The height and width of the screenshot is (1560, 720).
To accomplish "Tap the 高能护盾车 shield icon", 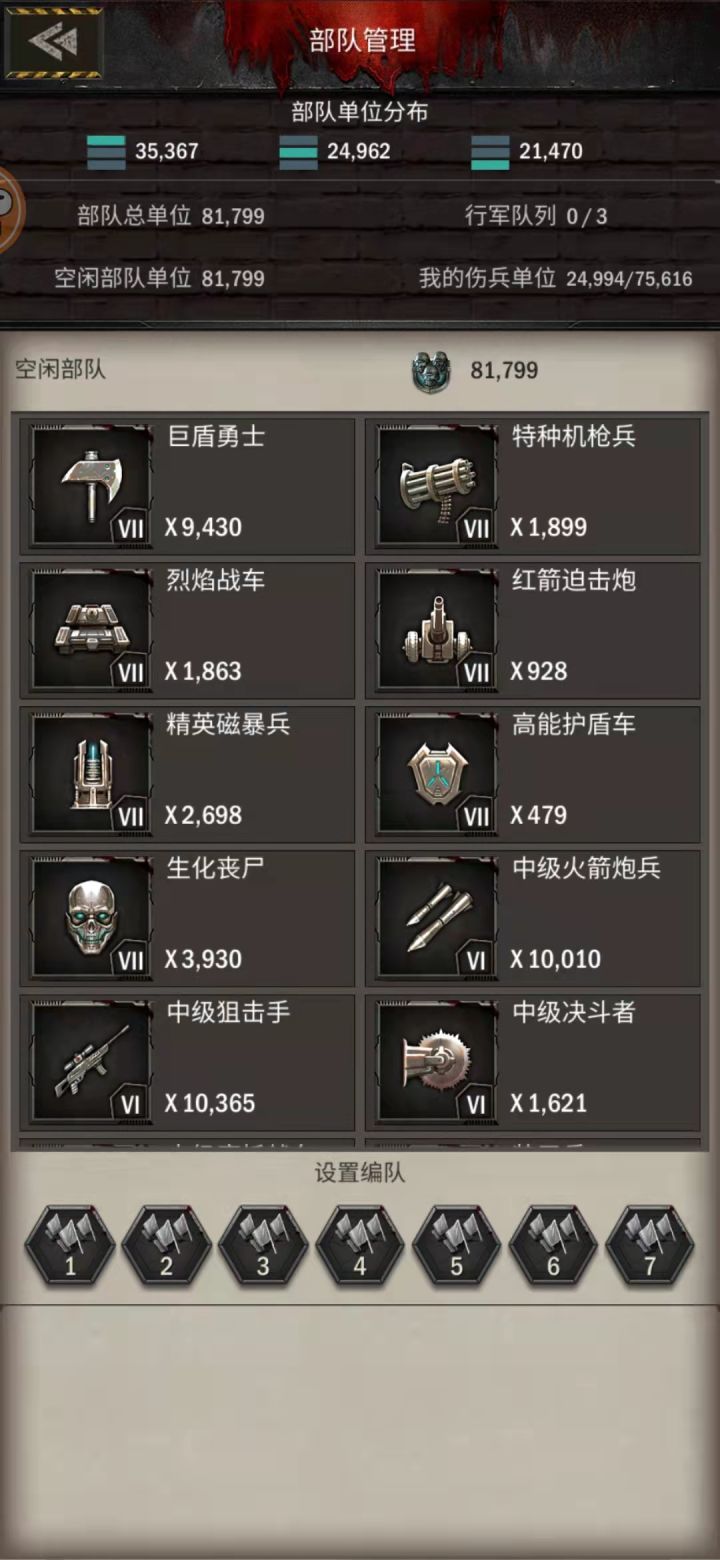I will coord(437,774).
